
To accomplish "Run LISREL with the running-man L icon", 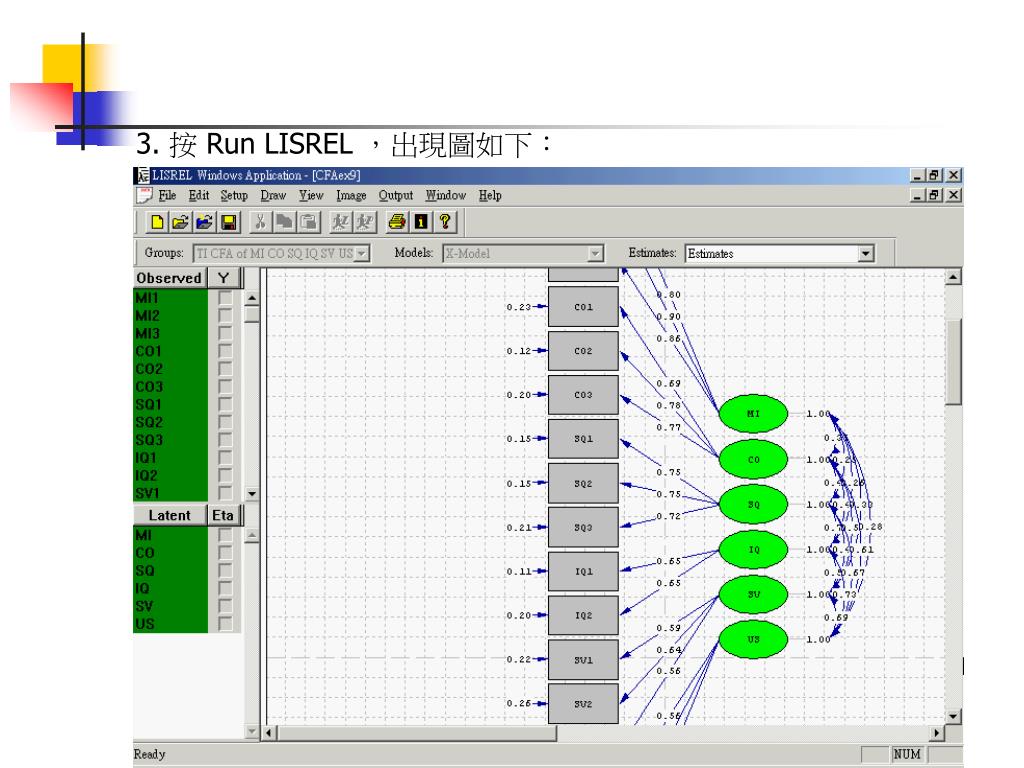I will click(x=340, y=223).
